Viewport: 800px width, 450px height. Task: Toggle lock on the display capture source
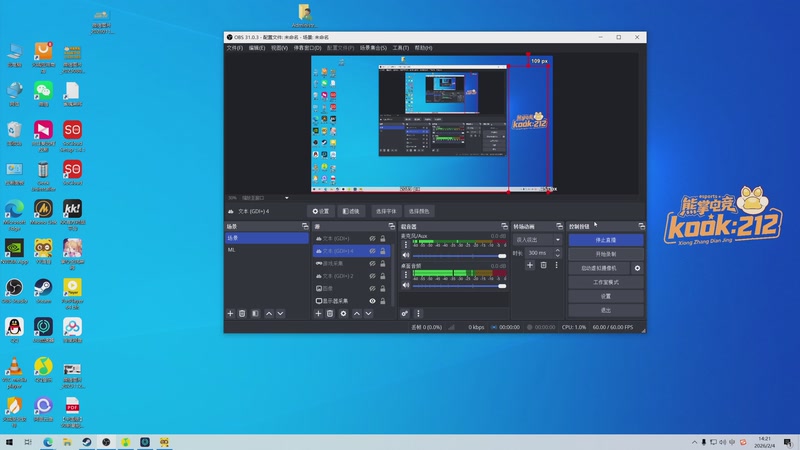(x=383, y=301)
